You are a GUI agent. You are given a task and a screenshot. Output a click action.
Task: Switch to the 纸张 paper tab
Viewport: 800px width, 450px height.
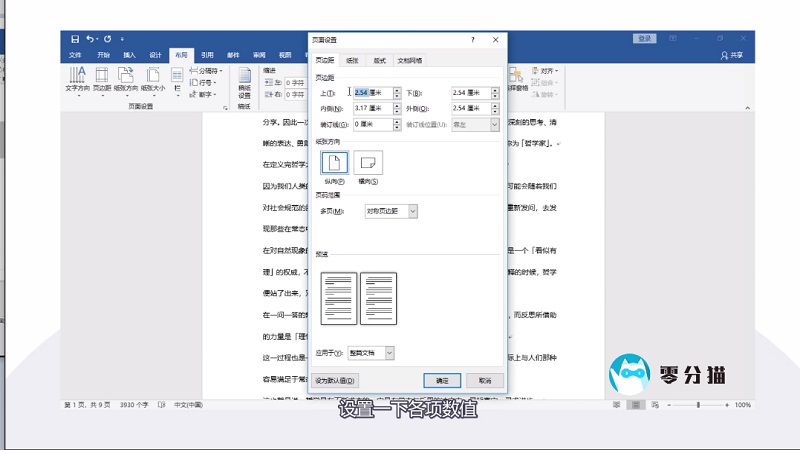(x=352, y=60)
